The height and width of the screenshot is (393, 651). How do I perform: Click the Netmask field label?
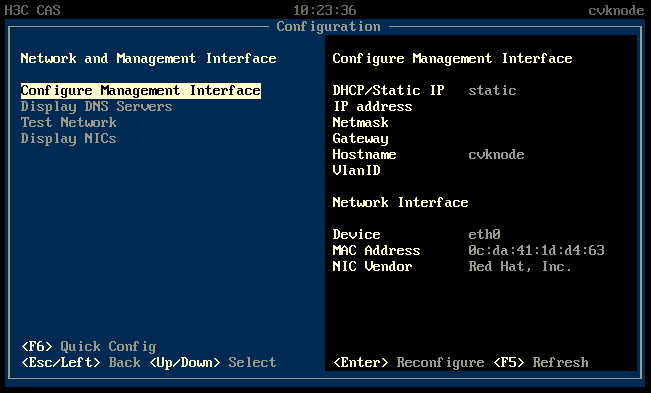[360, 122]
